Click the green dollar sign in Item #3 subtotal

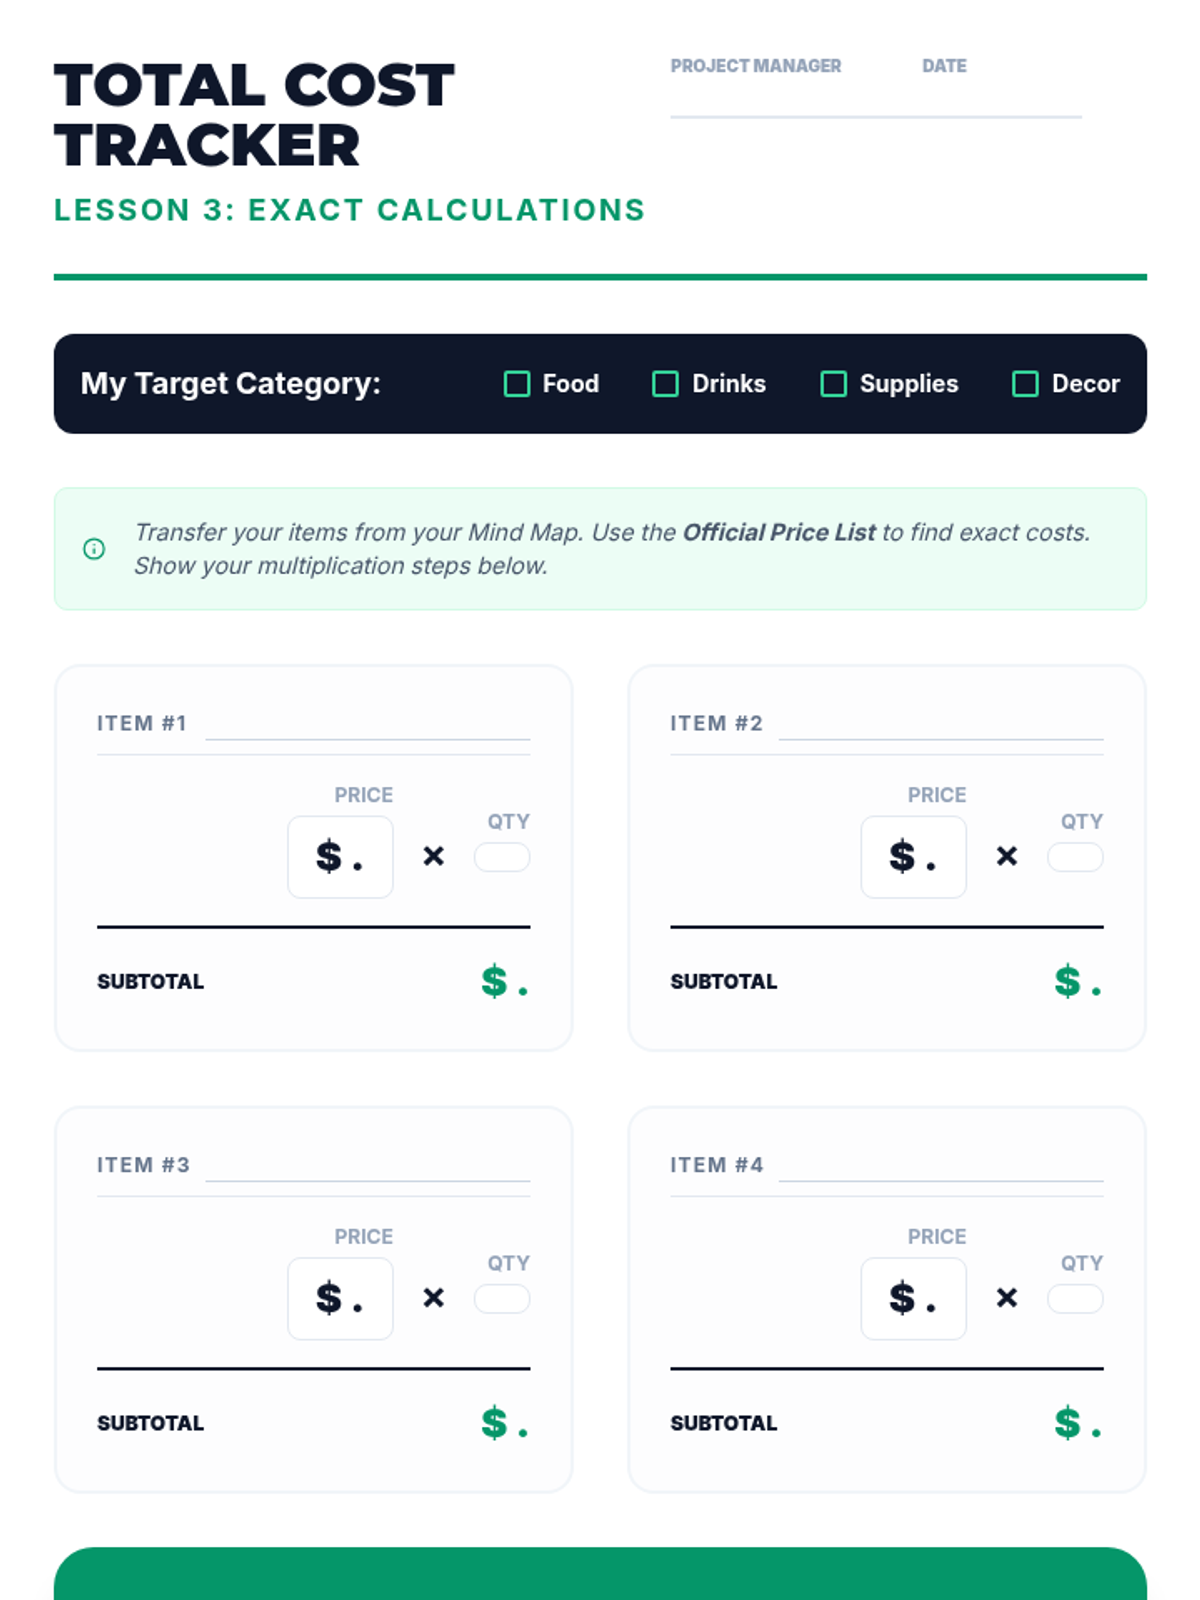point(494,1422)
